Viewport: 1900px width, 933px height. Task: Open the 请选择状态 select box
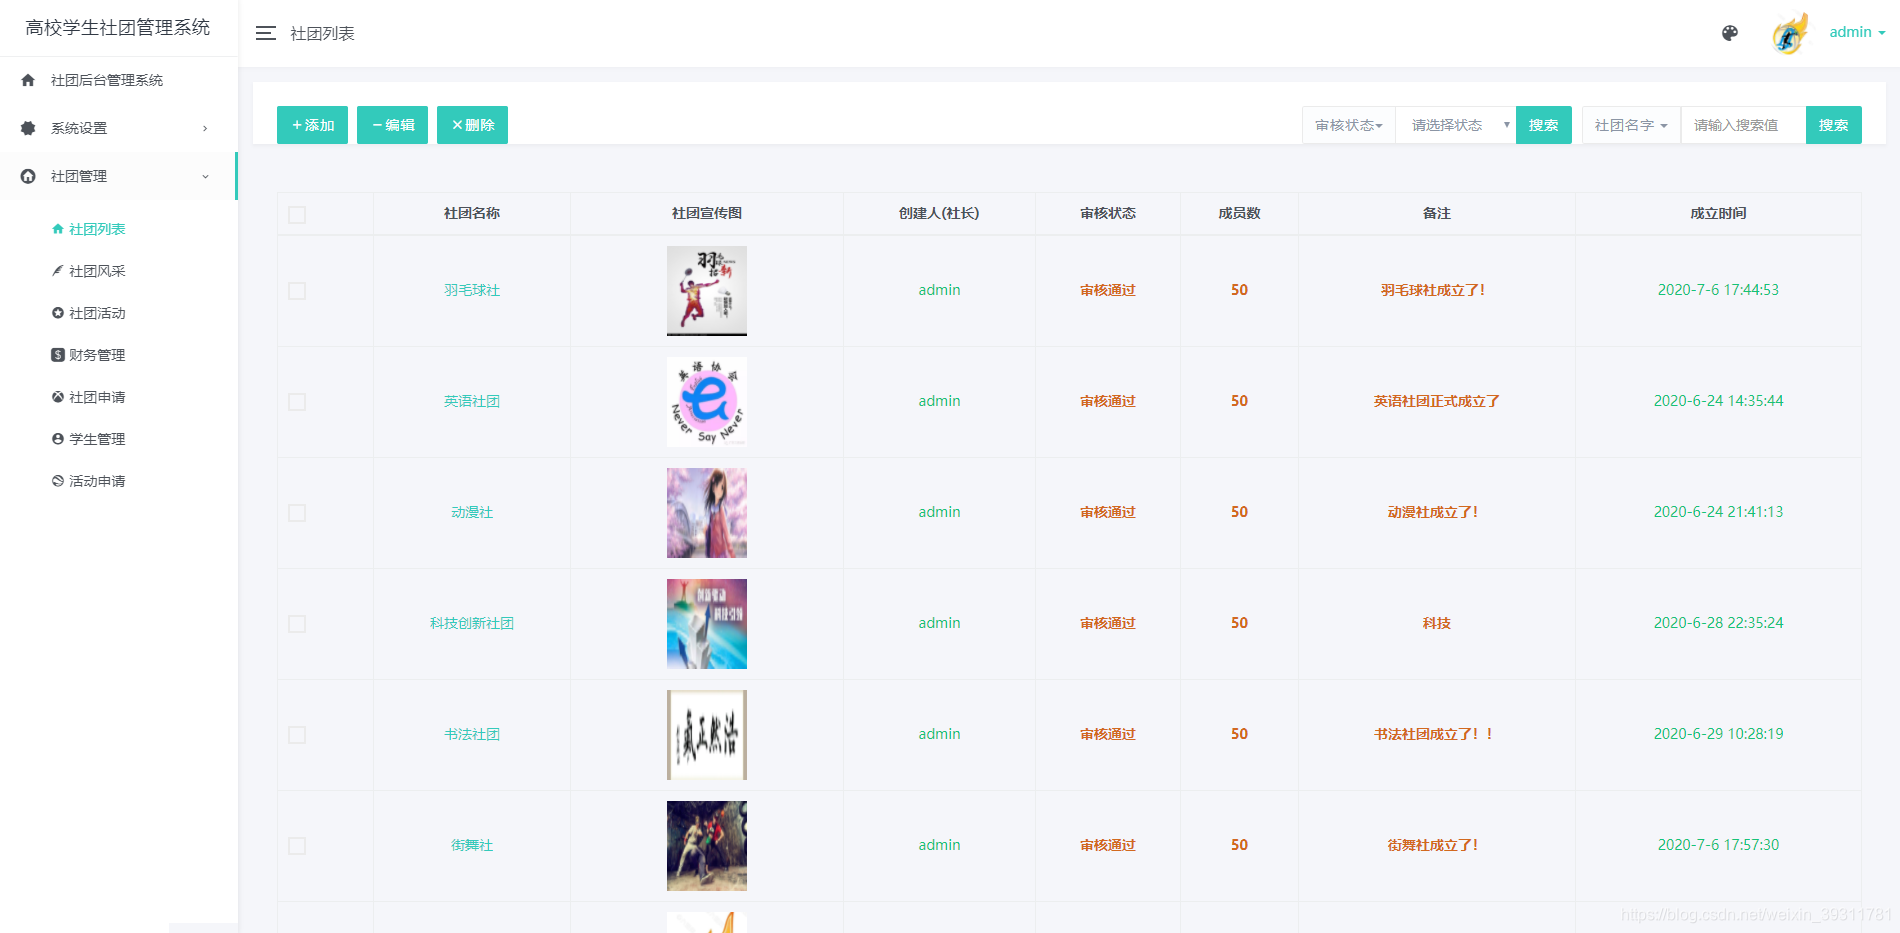tap(1456, 125)
